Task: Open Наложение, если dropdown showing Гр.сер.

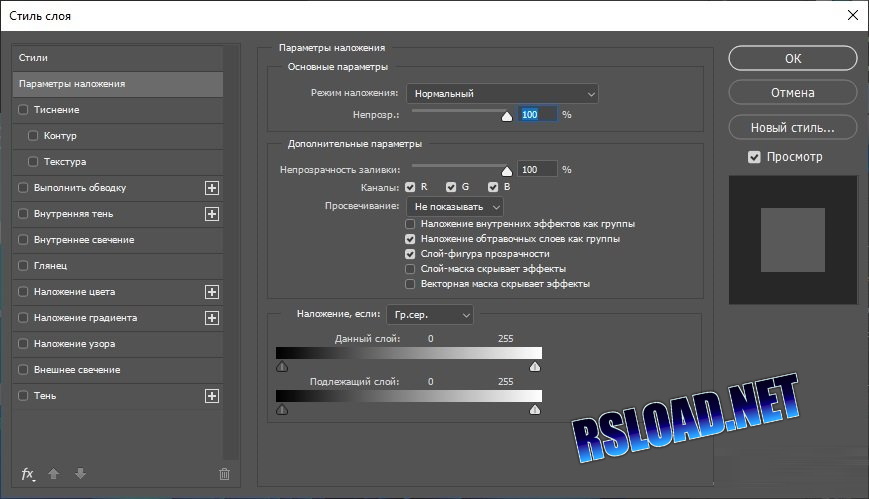Action: point(430,315)
